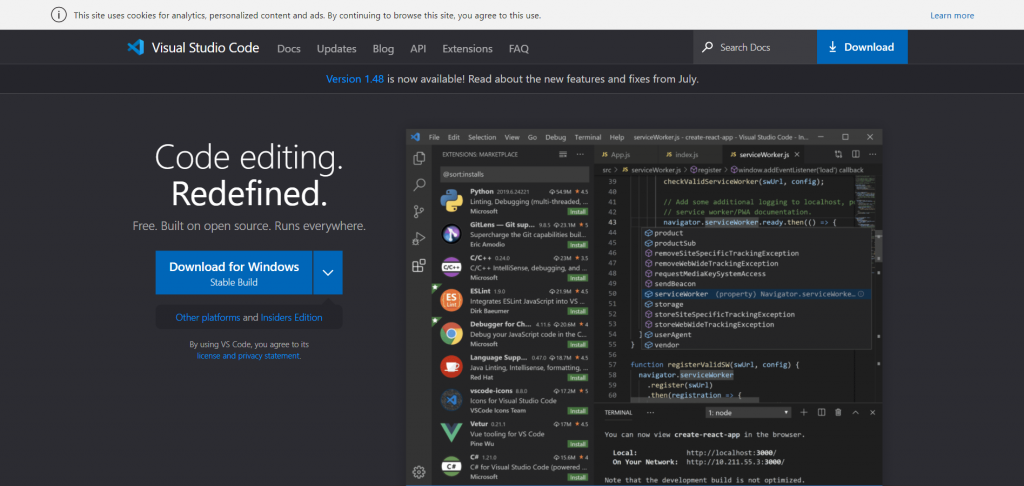
Task: Click the GitLens extension icon
Action: click(451, 233)
